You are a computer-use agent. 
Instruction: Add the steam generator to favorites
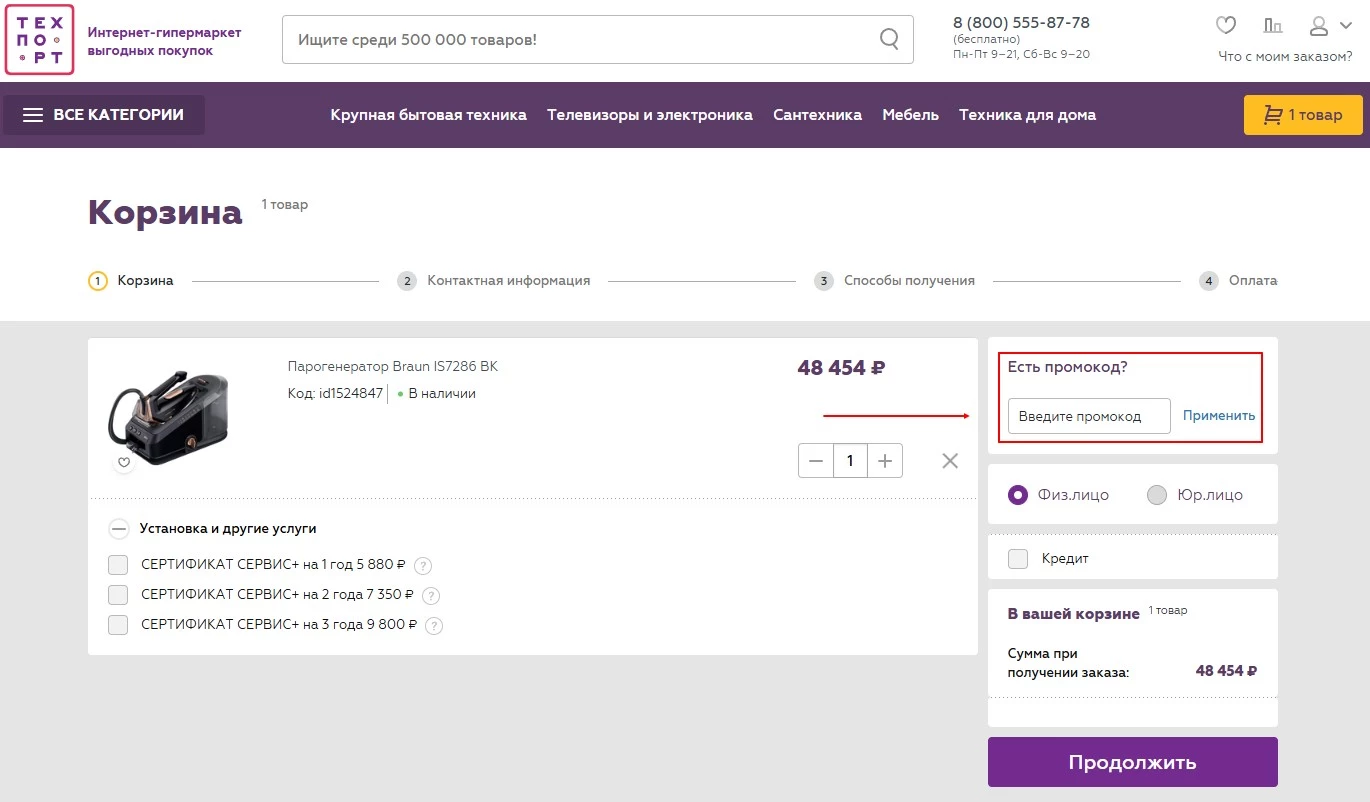[x=124, y=463]
